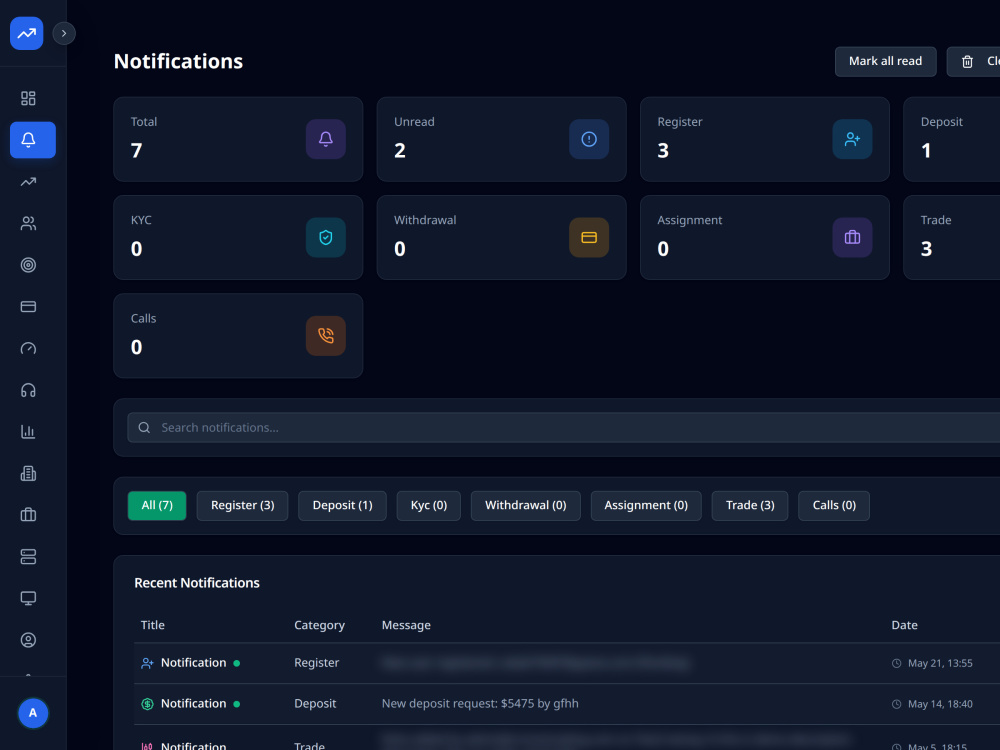Open the users sidebar icon
This screenshot has height=750, width=1000.
(28, 223)
